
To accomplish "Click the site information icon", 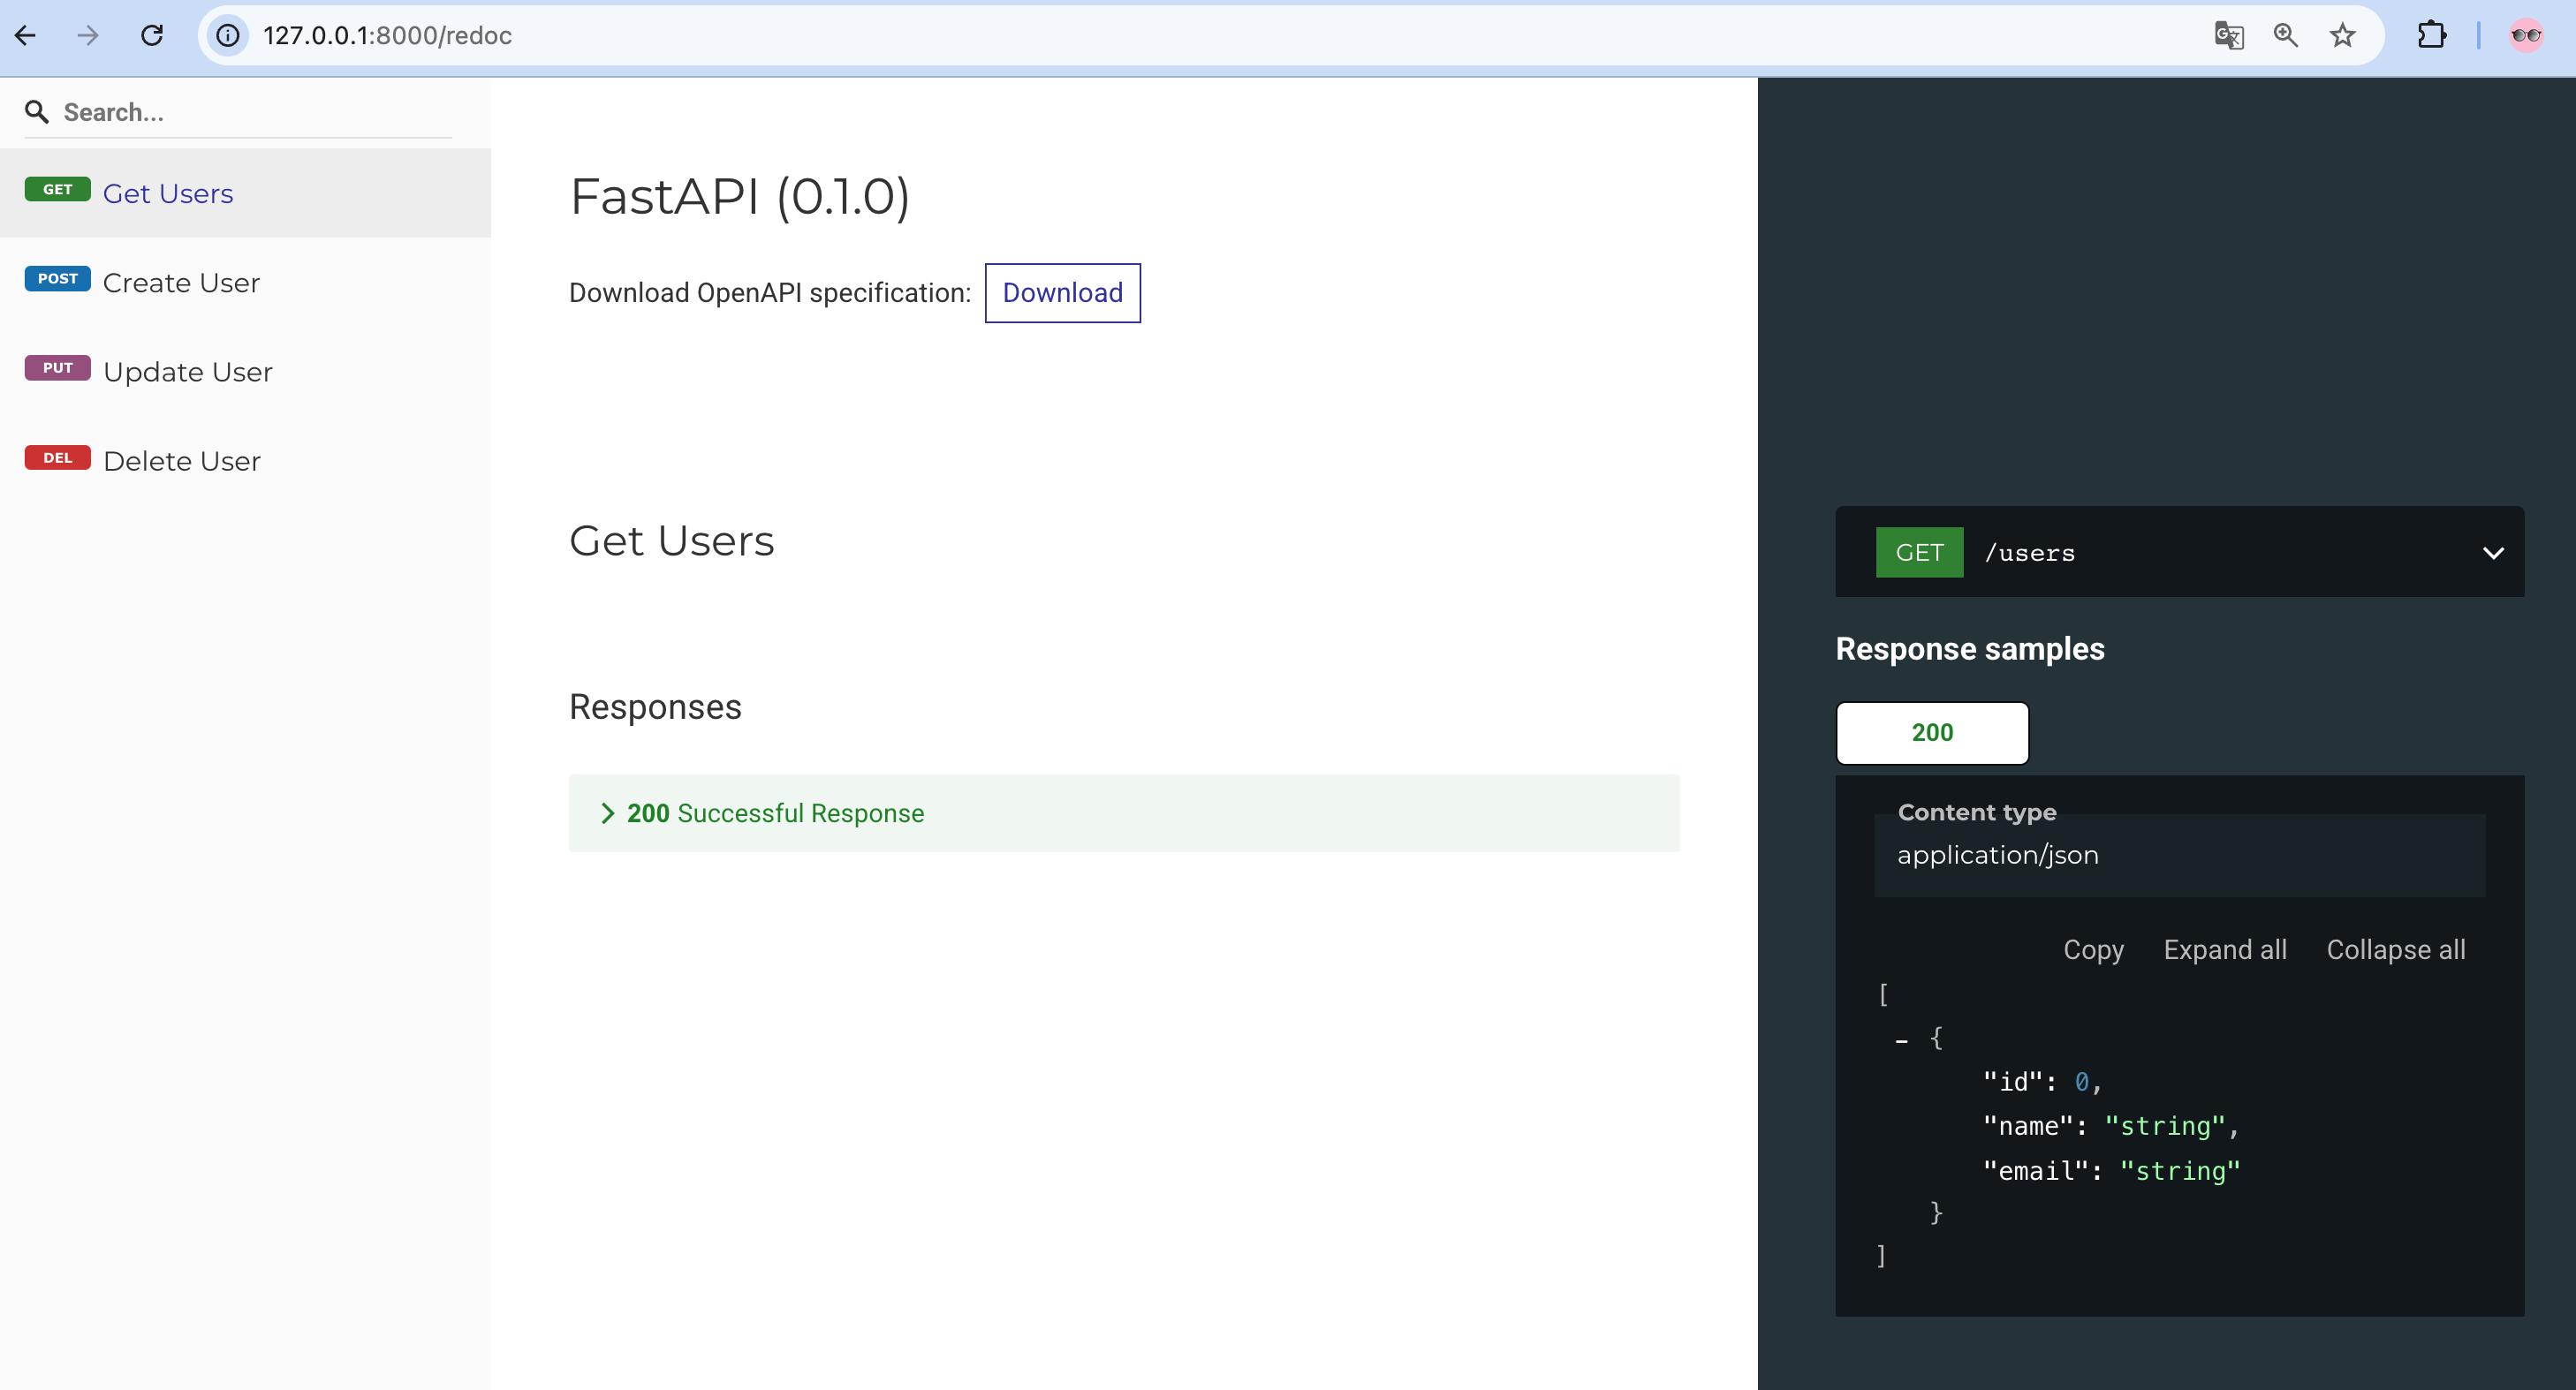I will click(228, 36).
